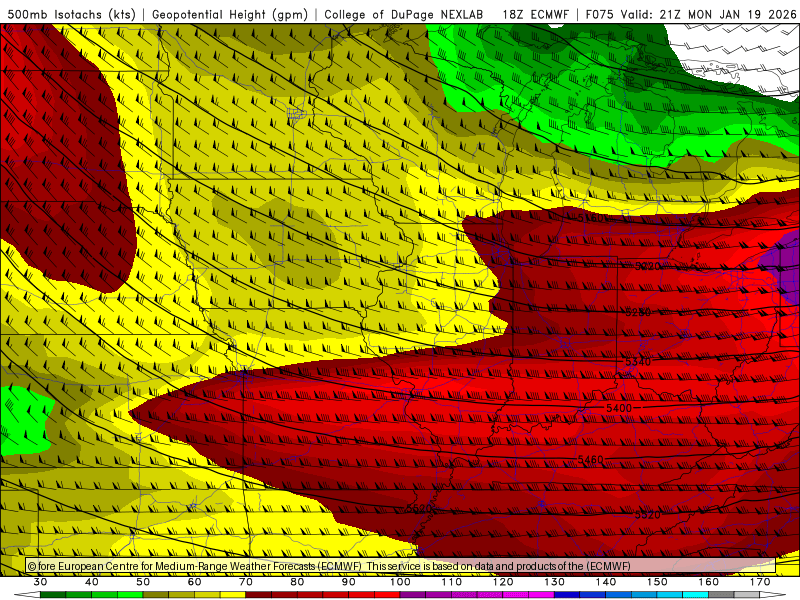Click the '500mb Isotachs (kts)' title text
The height and width of the screenshot is (600, 800).
pyautogui.click(x=71, y=14)
